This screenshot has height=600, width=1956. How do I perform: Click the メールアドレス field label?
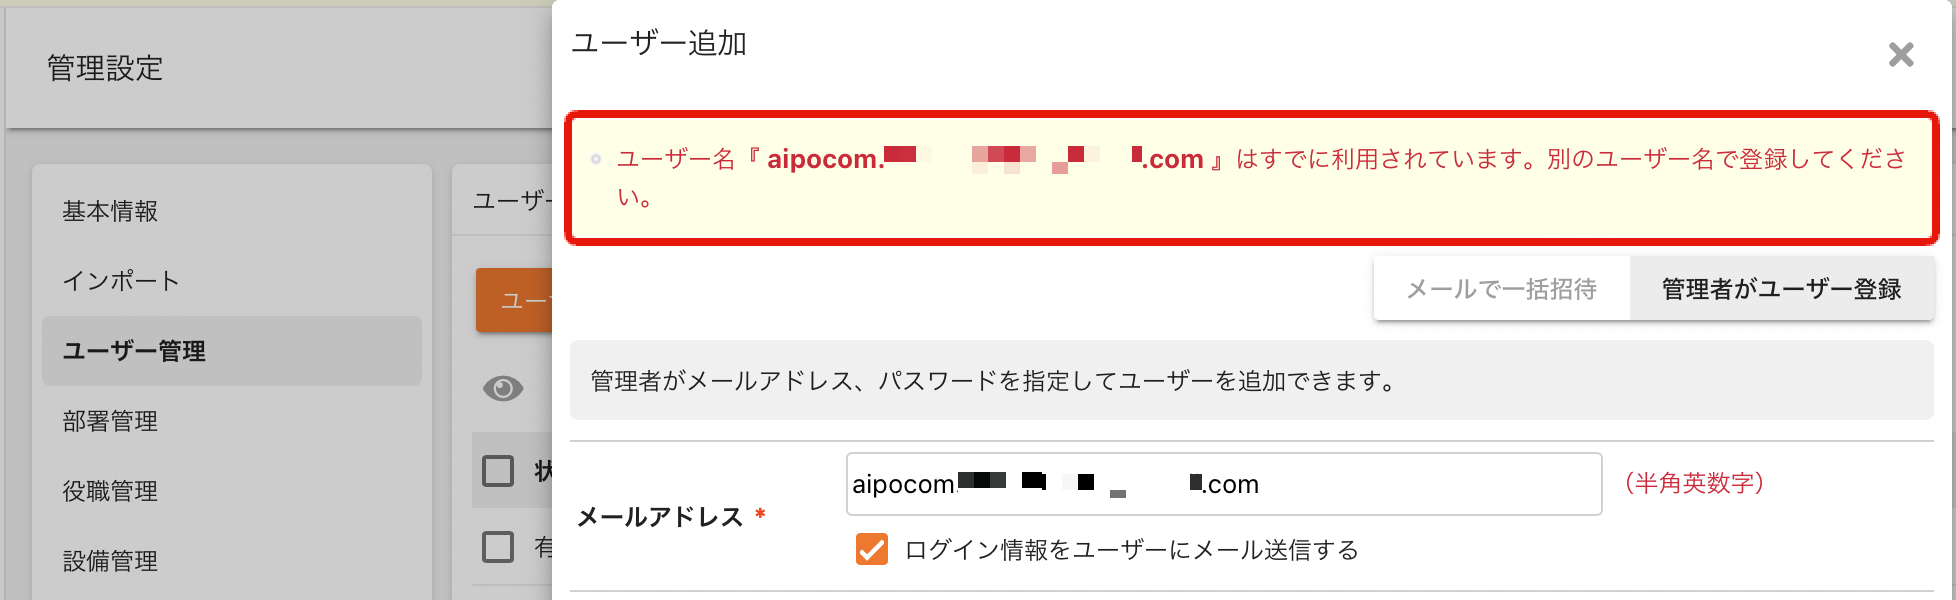point(660,517)
